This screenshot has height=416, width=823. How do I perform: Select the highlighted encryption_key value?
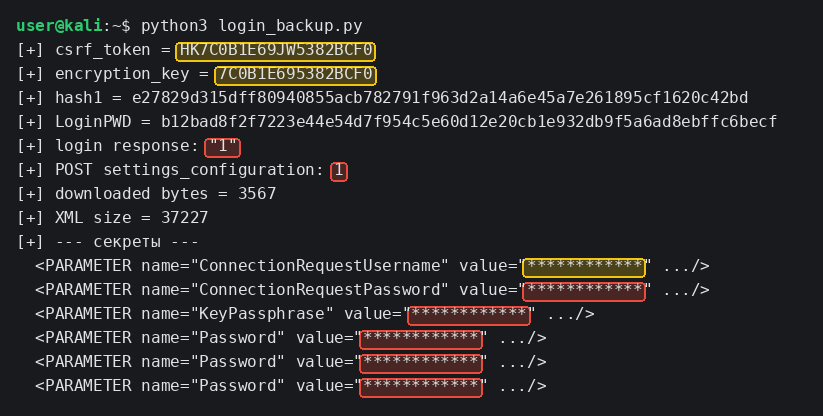(296, 74)
